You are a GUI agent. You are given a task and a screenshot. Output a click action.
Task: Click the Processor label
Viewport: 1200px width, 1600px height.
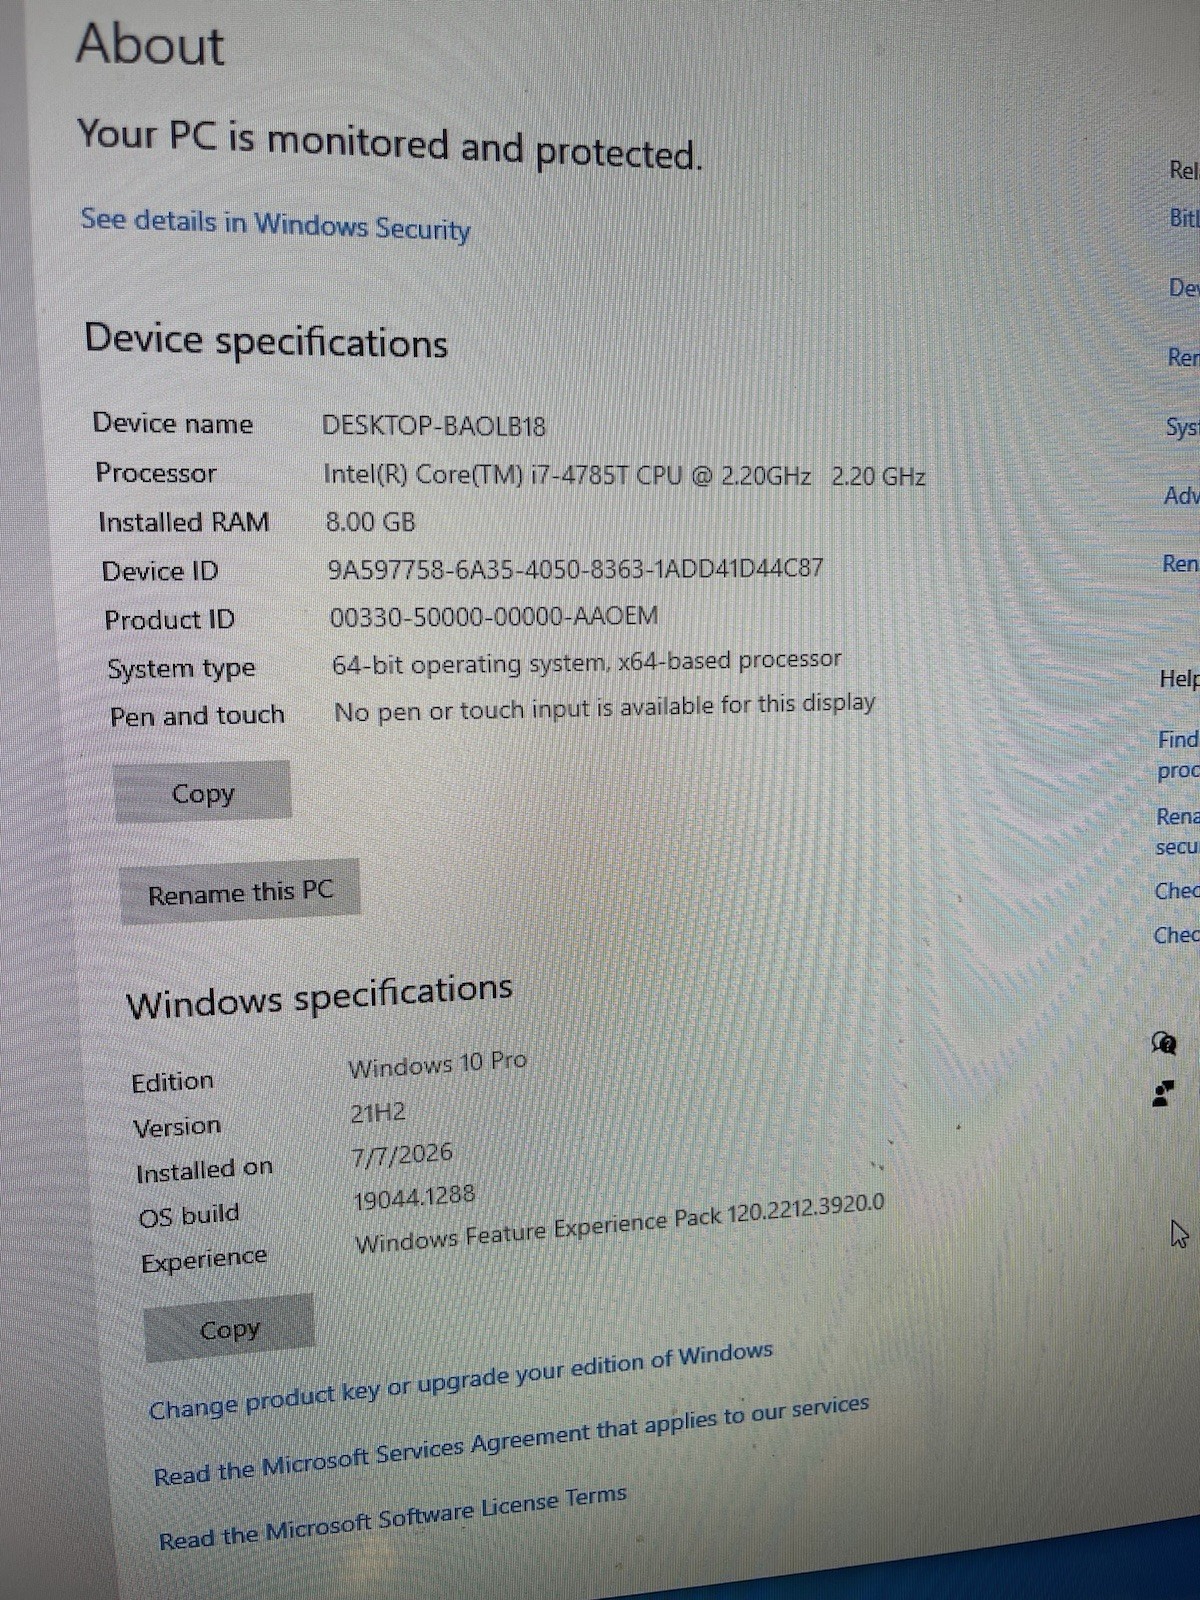pos(156,472)
